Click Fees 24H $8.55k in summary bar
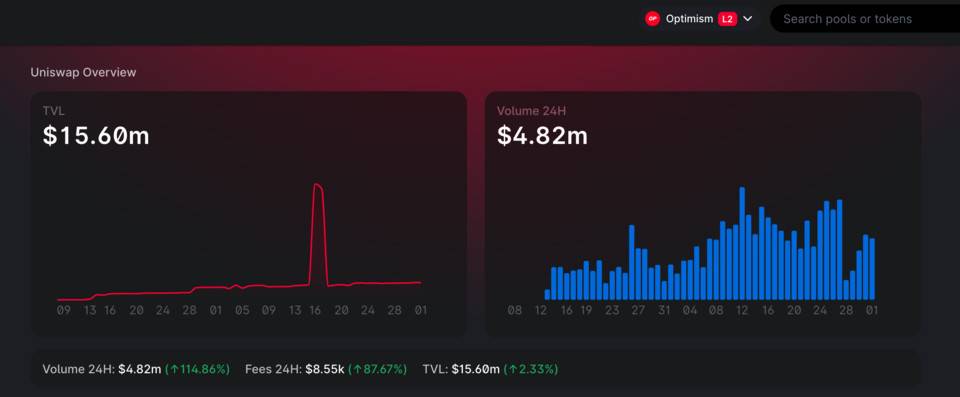 coord(294,369)
